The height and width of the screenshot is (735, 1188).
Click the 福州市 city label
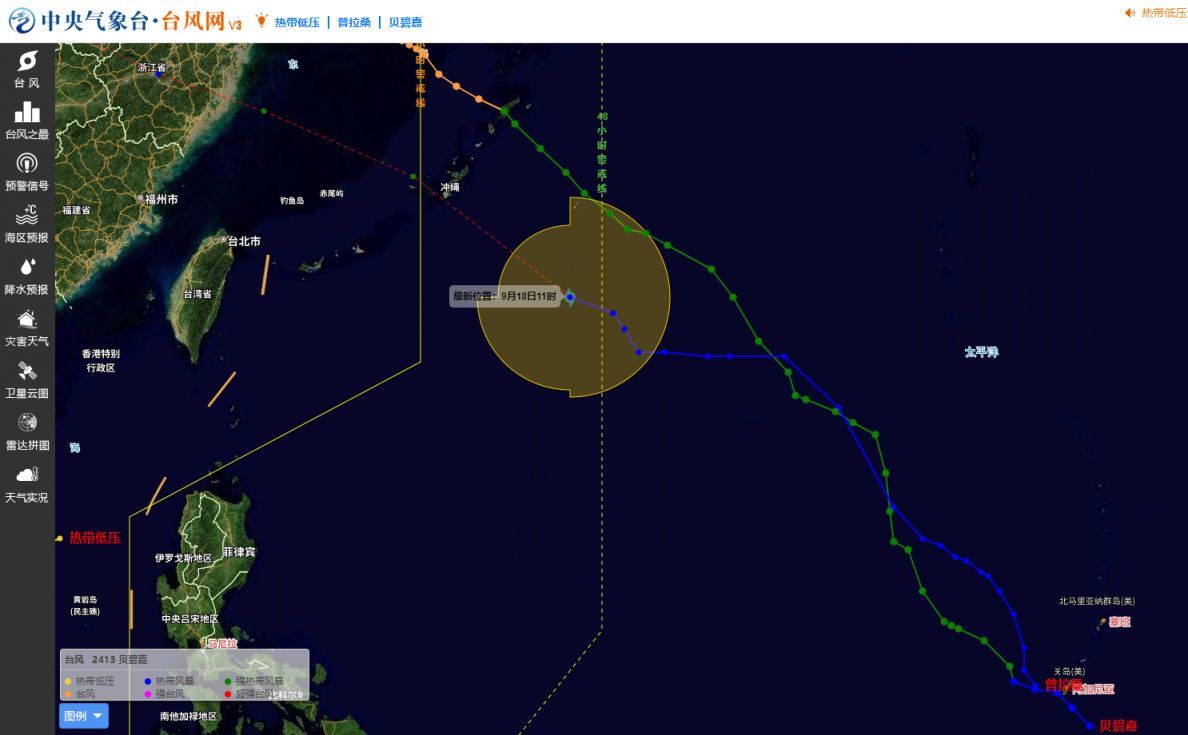point(161,199)
